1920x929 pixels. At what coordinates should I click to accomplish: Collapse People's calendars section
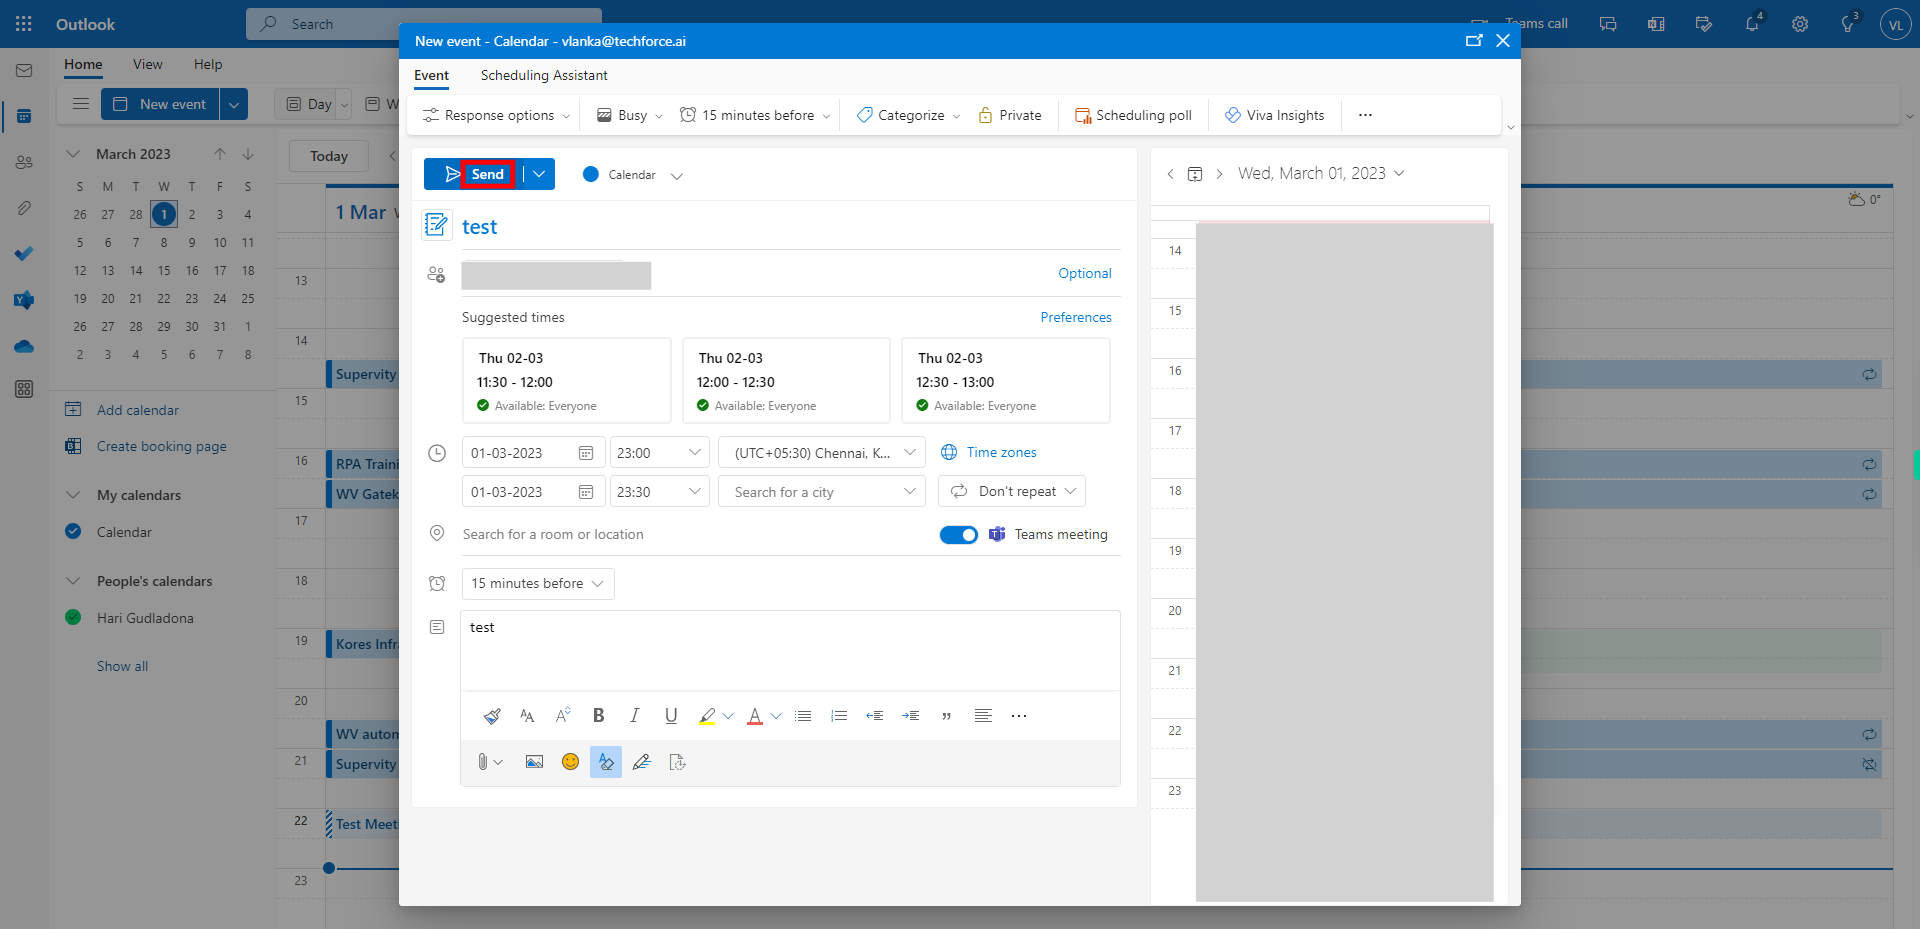coord(72,581)
